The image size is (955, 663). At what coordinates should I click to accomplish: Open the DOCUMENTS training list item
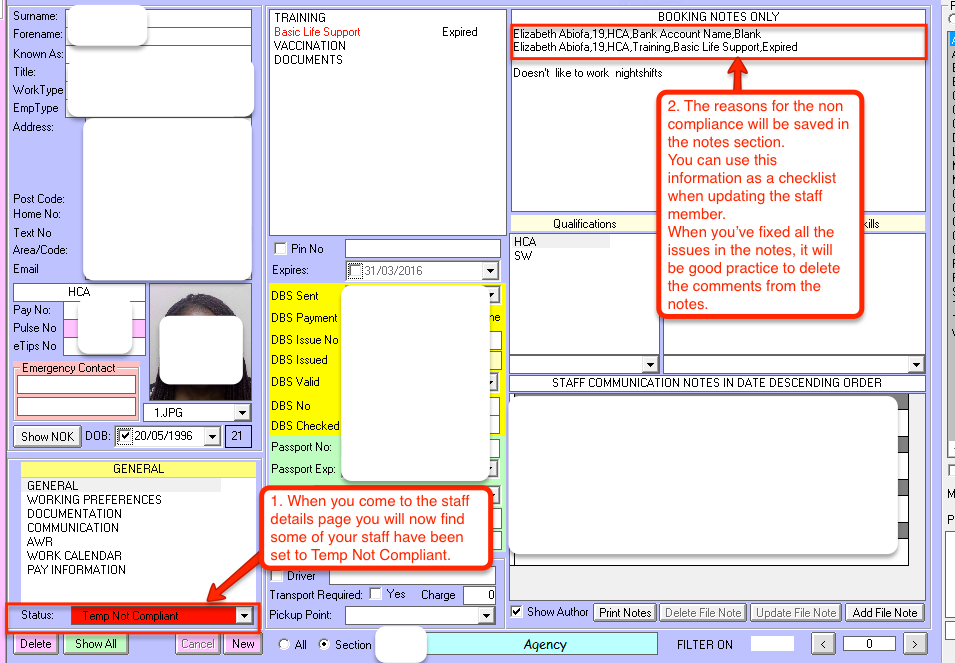coord(308,60)
